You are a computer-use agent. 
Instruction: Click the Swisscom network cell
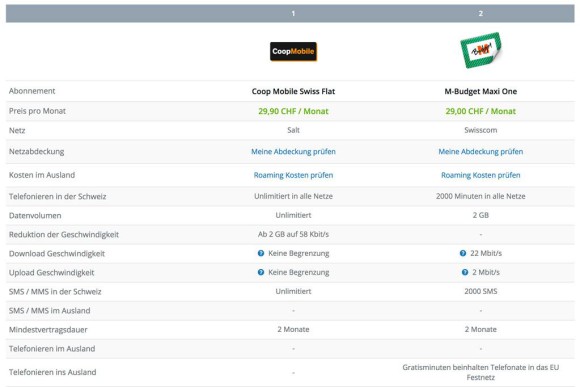tap(480, 130)
